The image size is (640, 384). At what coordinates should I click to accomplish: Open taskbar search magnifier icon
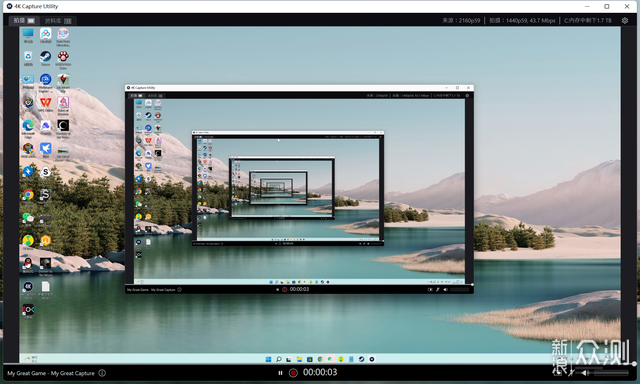pyautogui.click(x=278, y=359)
